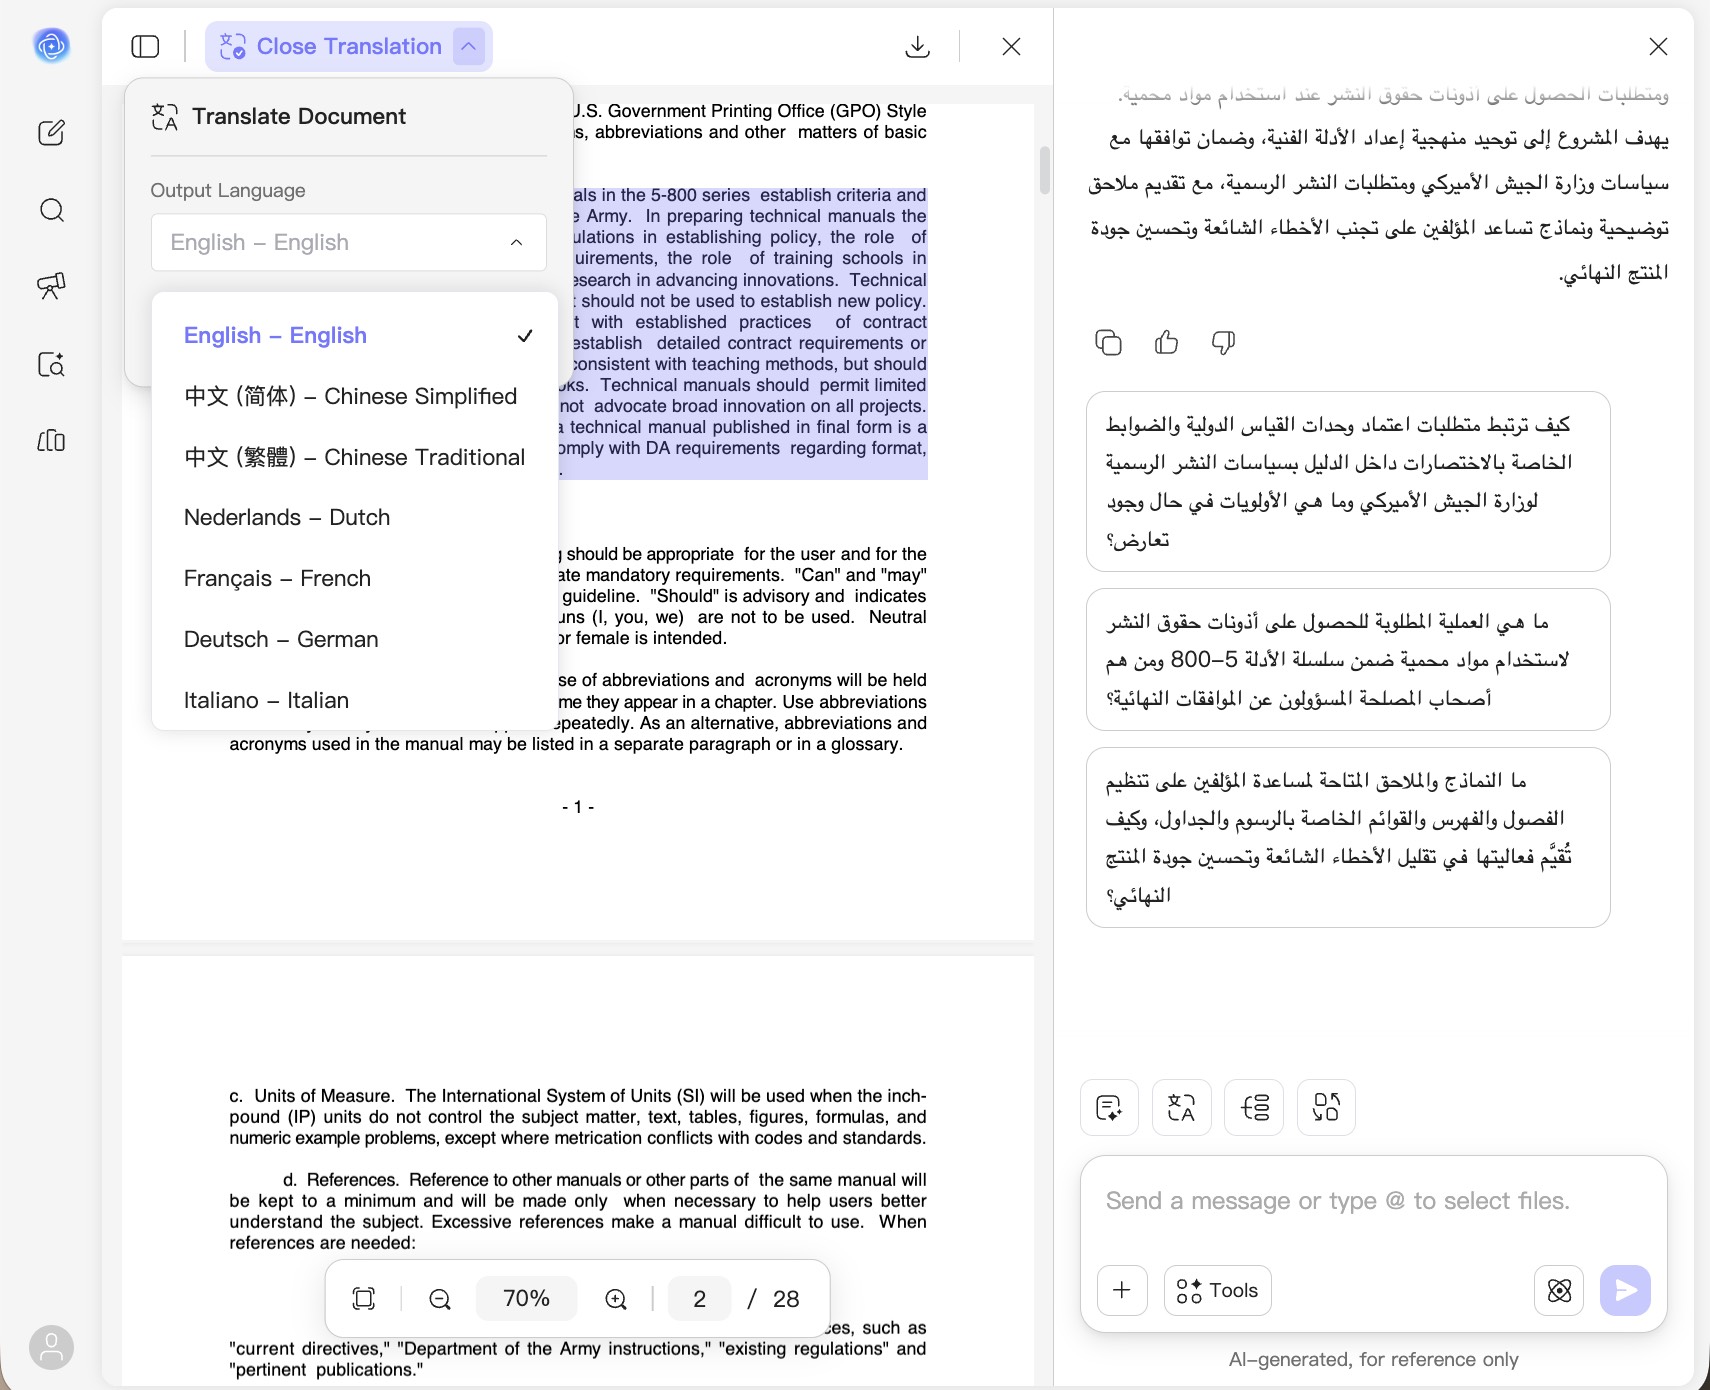Click the current page number field
The image size is (1710, 1390).
pyautogui.click(x=699, y=1298)
